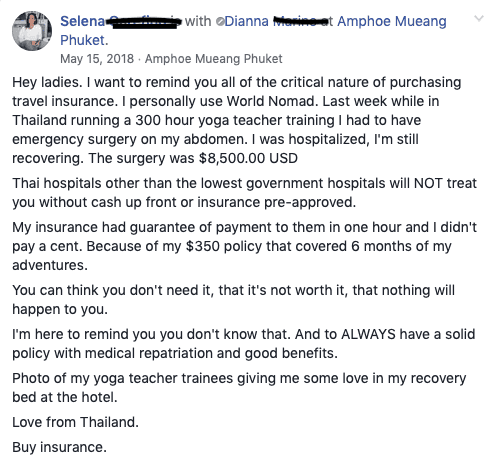Screen dimensions: 492x462
Task: Click the blue 'Phuket.' link on second line
Action: (84, 40)
